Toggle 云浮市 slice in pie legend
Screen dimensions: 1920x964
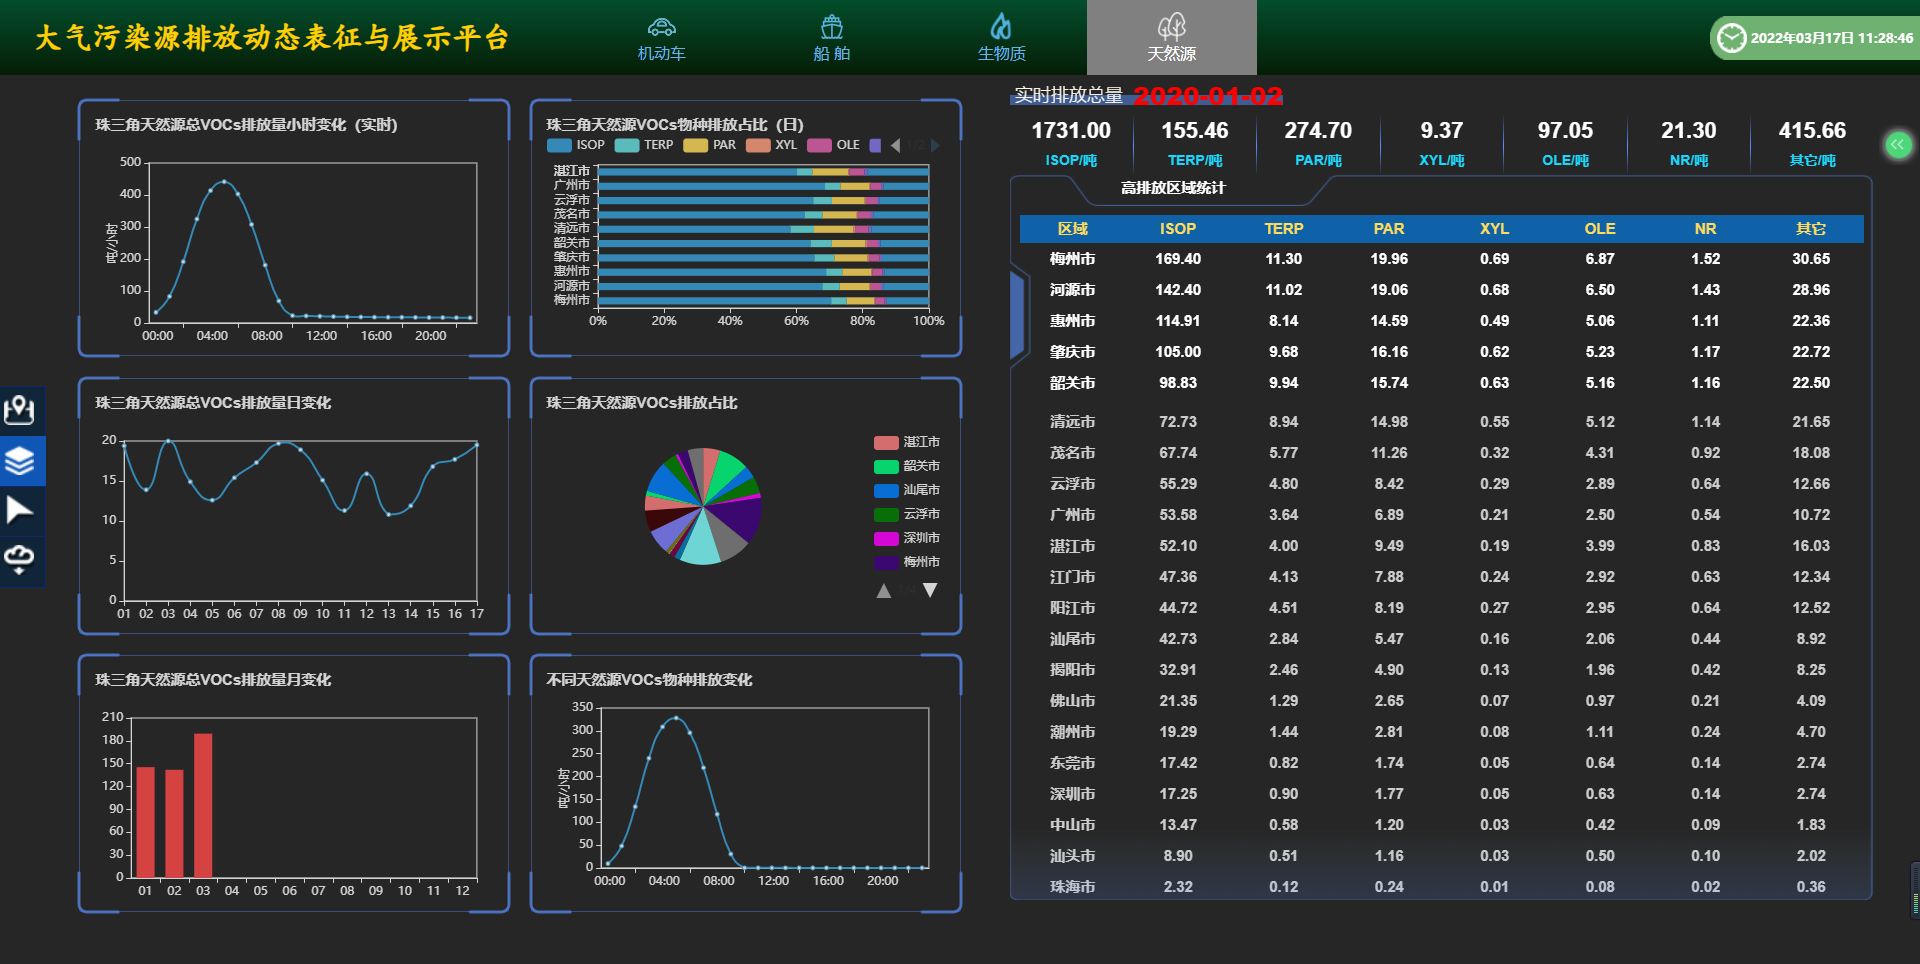(907, 514)
